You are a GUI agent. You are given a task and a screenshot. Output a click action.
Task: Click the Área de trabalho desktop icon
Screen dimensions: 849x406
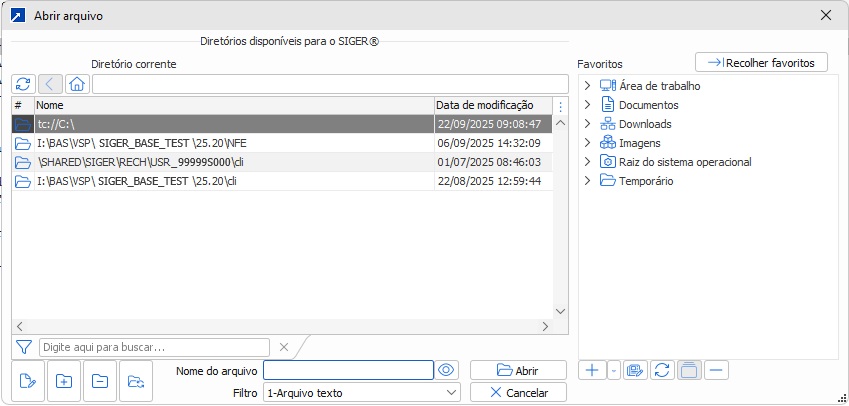click(608, 86)
